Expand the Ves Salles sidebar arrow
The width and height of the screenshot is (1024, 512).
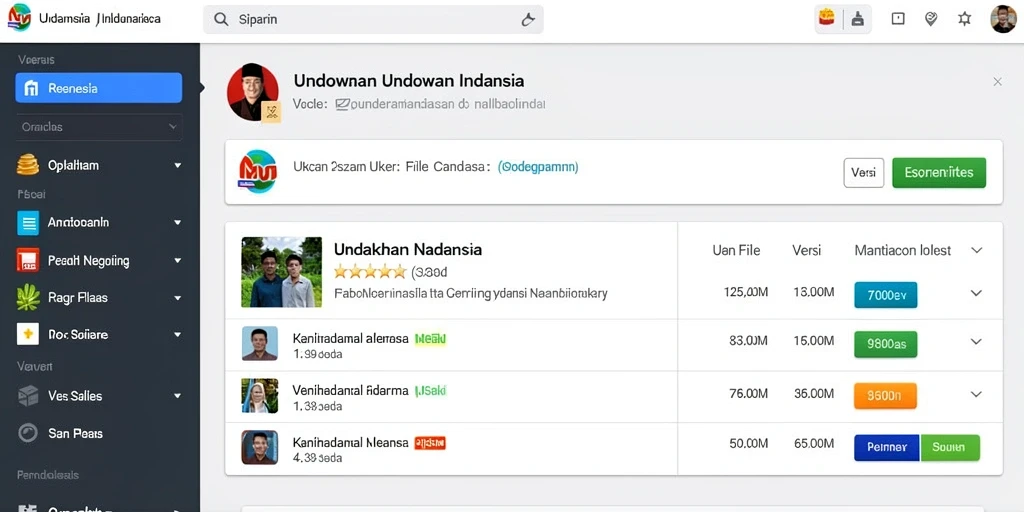(178, 396)
